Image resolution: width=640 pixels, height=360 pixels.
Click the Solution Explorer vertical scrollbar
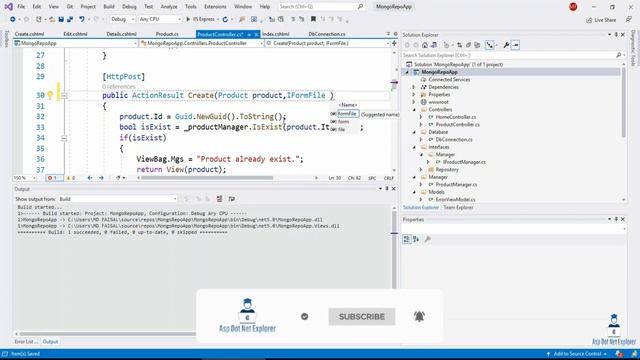624,132
